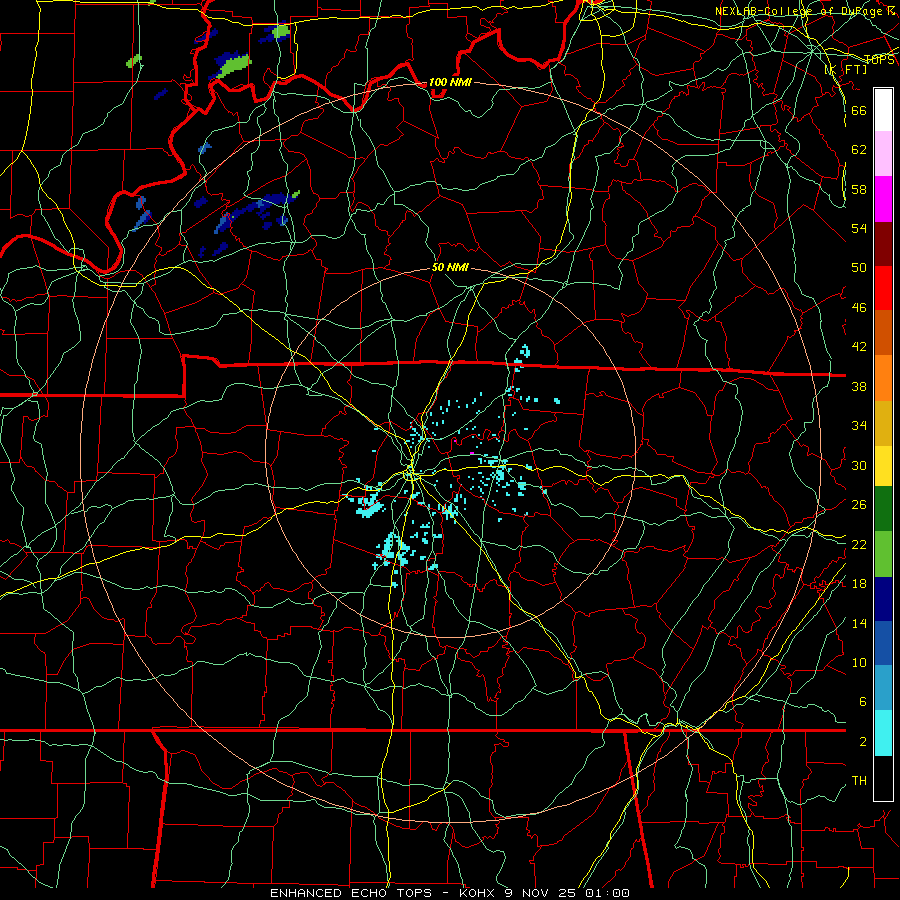900x900 pixels.
Task: Click the '18' legend value
Action: 859,584
